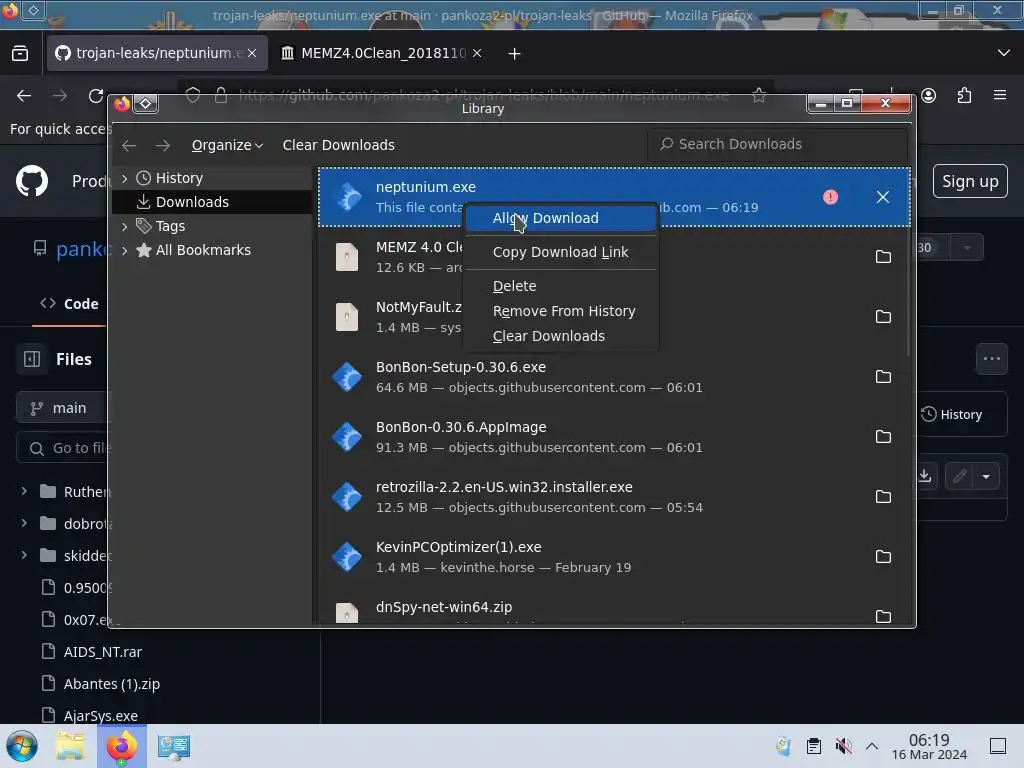Expand the Tags tree node
Screen dimensions: 1024x768
pos(125,226)
